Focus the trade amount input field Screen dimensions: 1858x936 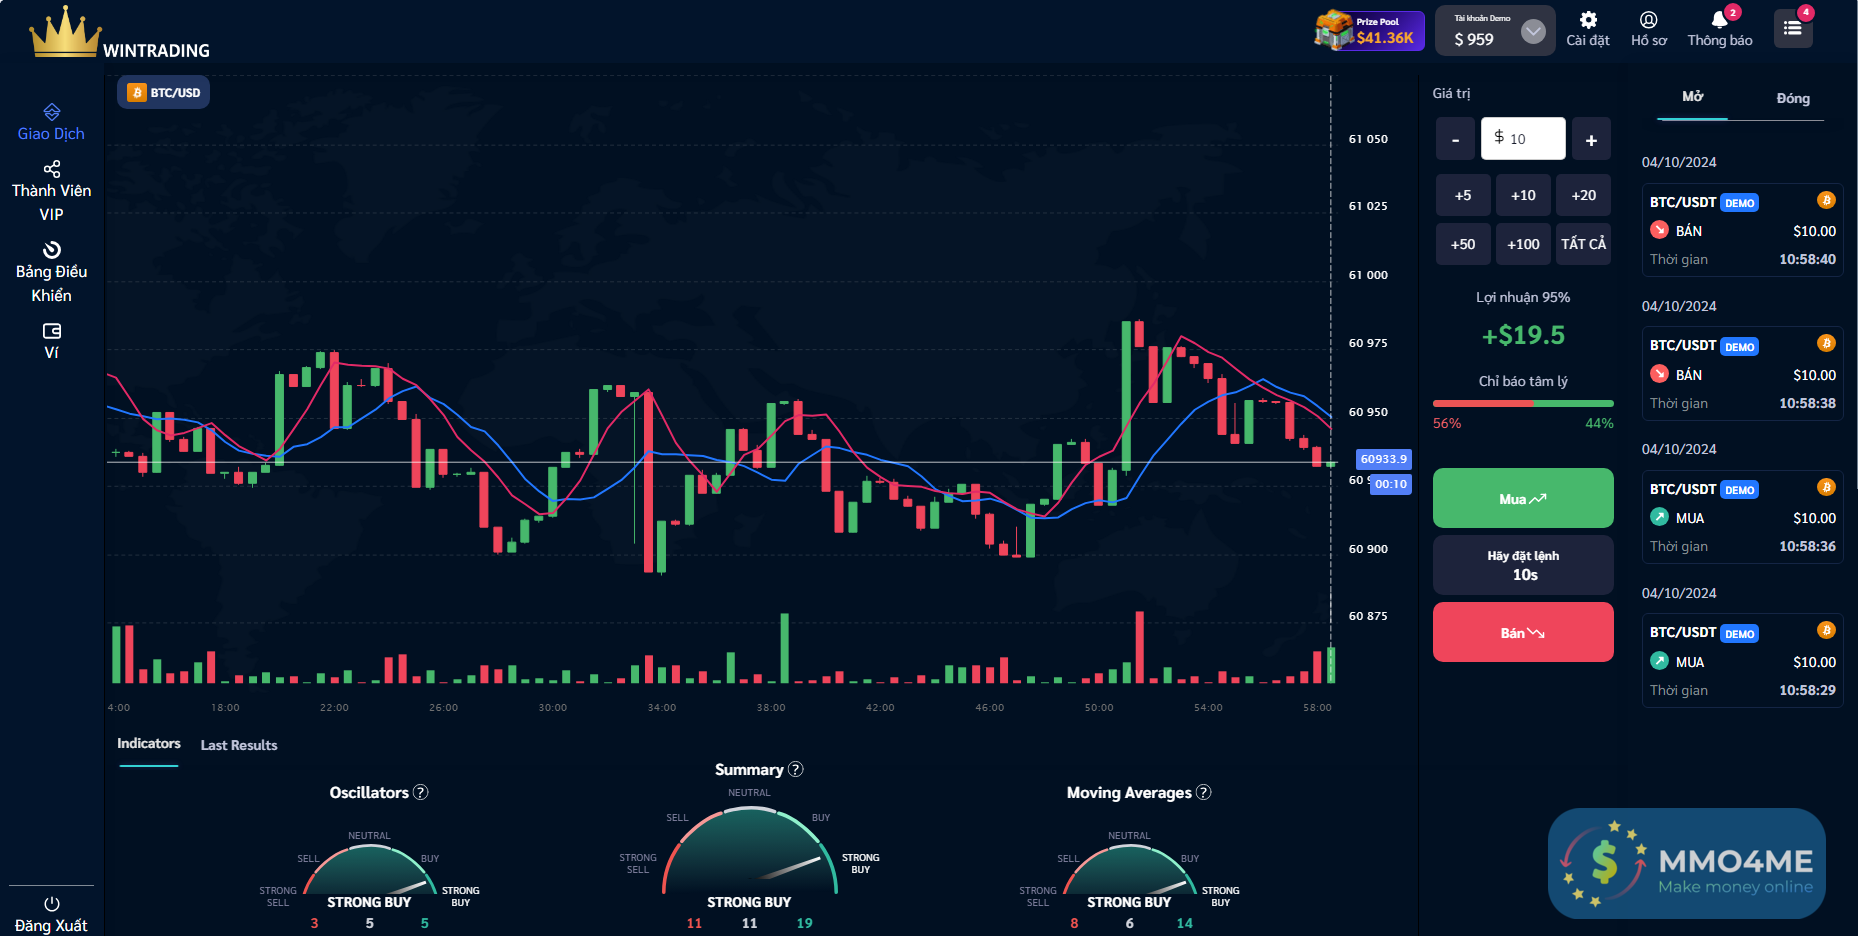coord(1523,139)
